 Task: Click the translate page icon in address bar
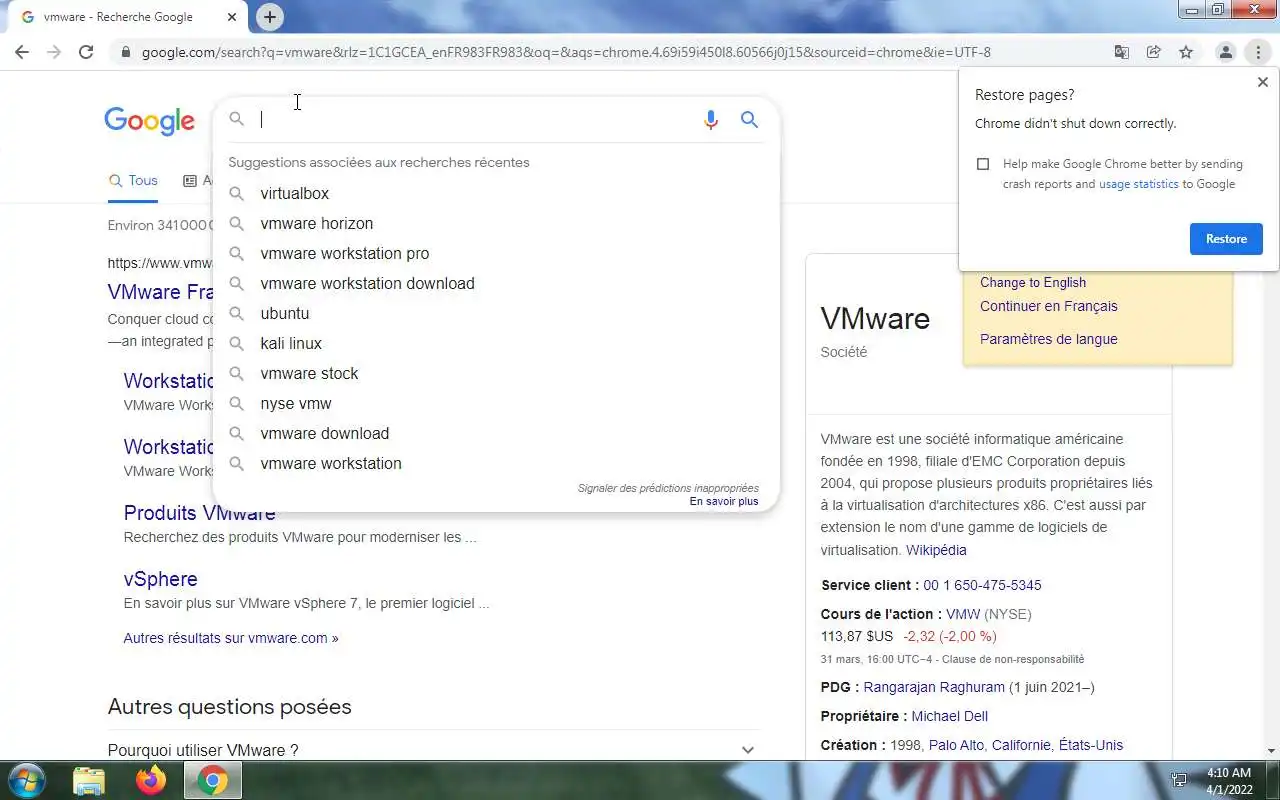(1122, 52)
